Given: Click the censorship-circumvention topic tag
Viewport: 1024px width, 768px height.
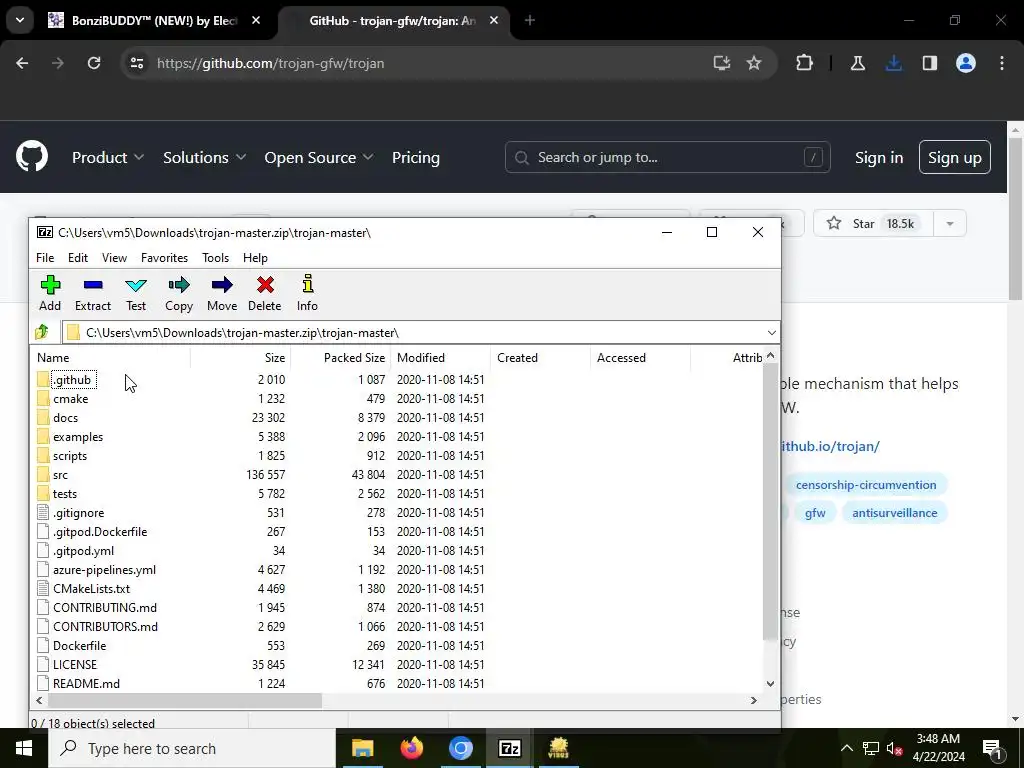Looking at the screenshot, I should [866, 485].
